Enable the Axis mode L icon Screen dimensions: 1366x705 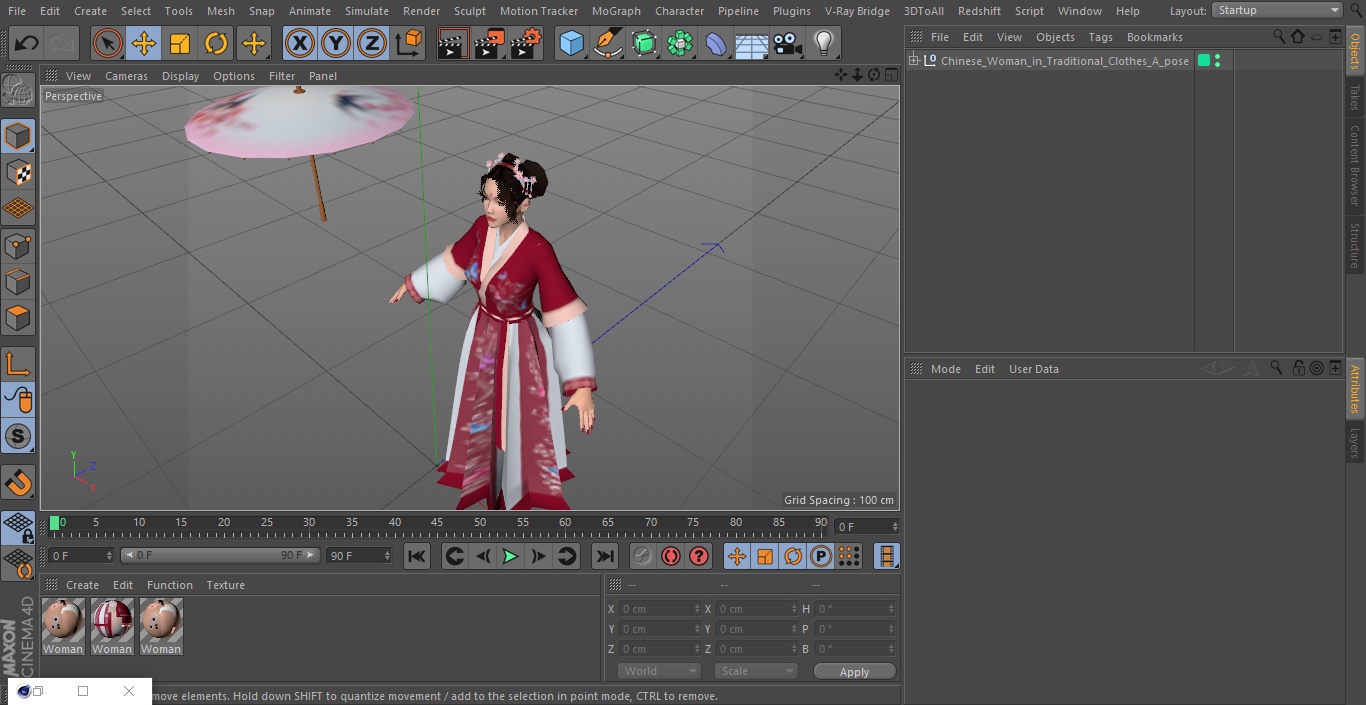pyautogui.click(x=18, y=364)
